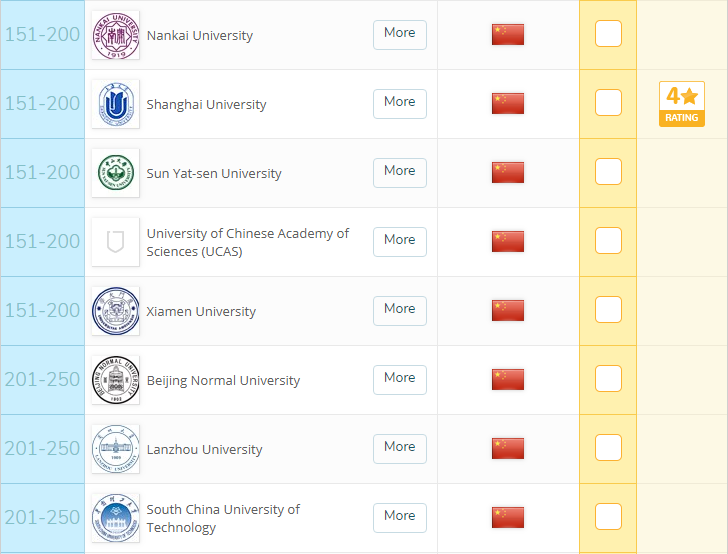
Task: Click the Xiamen University logo
Action: (115, 311)
